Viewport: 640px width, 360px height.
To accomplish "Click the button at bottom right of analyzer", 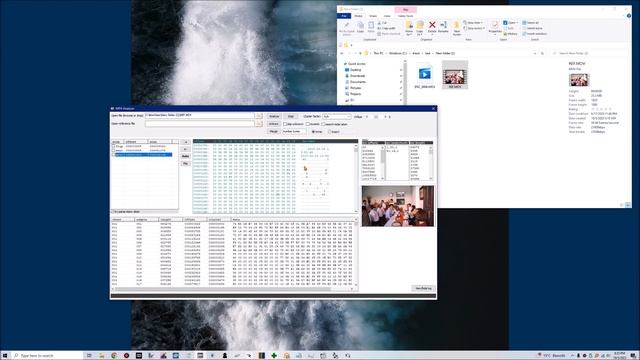I will (x=423, y=288).
